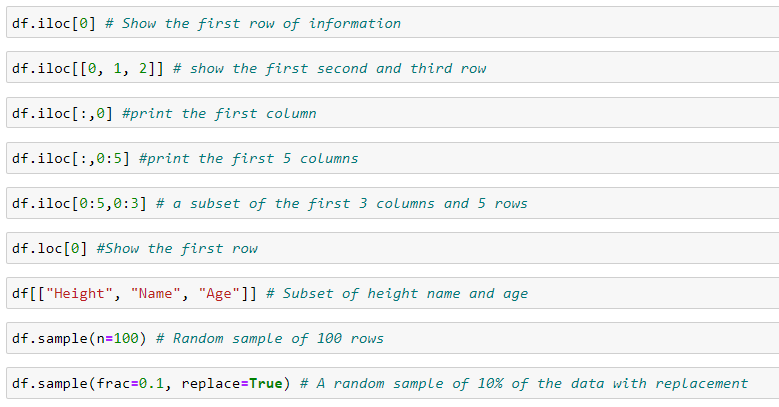Focus the df.iloc[:,0:5] code cell
The width and height of the screenshot is (779, 407).
click(x=69, y=158)
